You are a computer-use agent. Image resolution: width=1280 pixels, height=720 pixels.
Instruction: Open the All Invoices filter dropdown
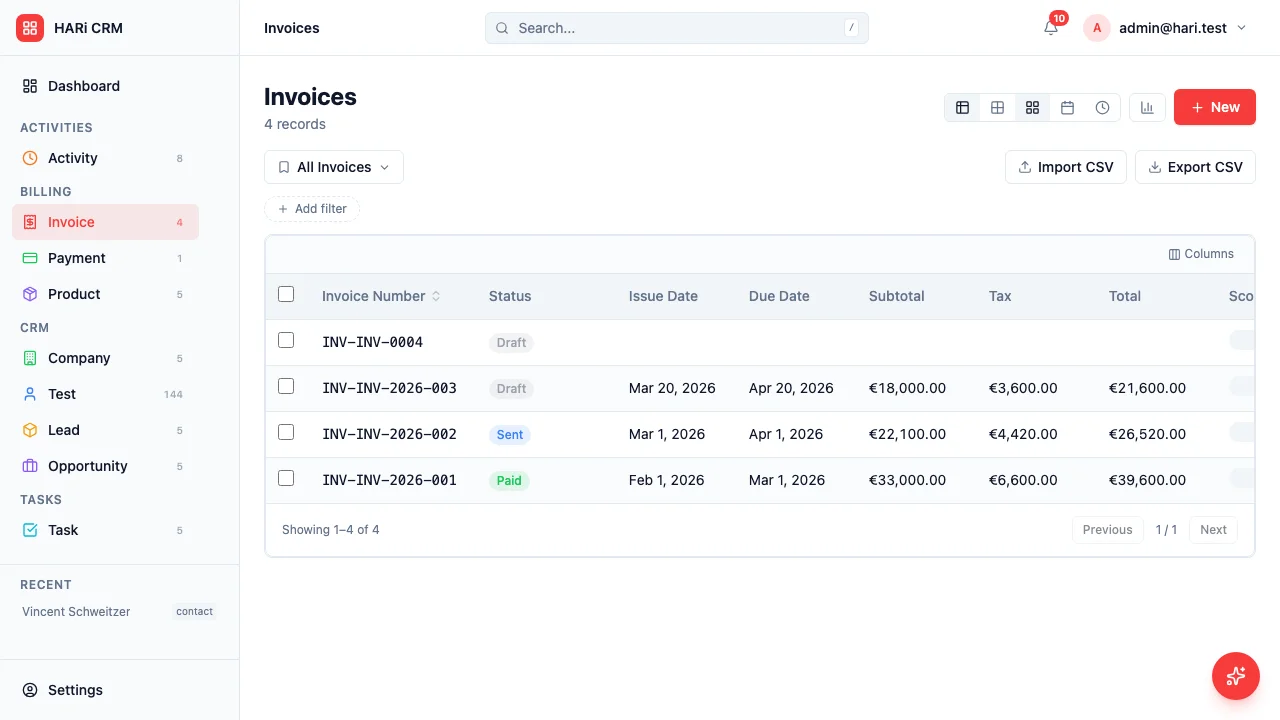click(333, 167)
